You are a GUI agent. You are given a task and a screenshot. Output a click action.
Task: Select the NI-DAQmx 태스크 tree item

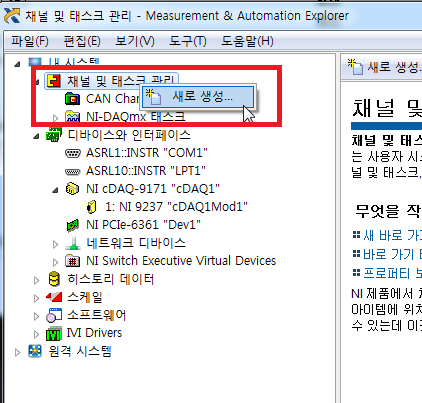pos(136,117)
